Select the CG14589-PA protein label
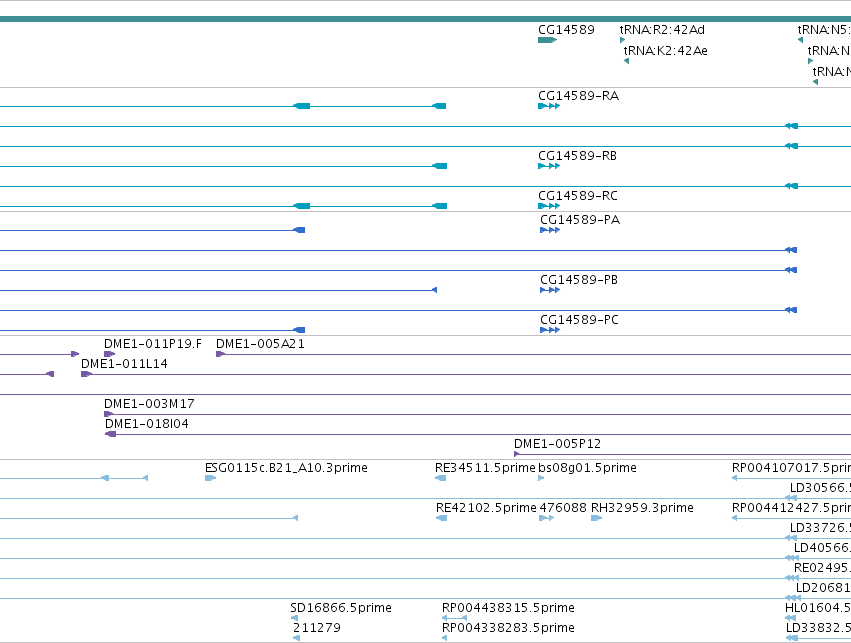The height and width of the screenshot is (643, 851). tap(580, 220)
